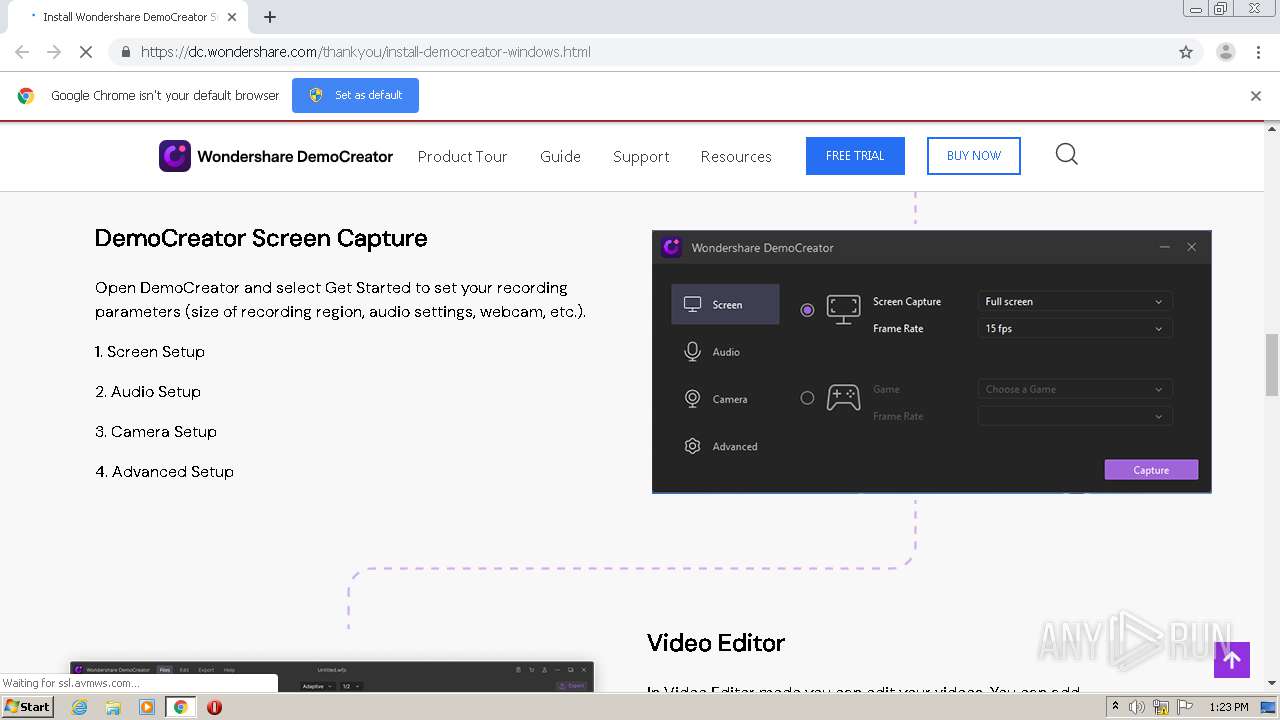Open Internet Explorer from the taskbar
The height and width of the screenshot is (720, 1280).
click(80, 707)
